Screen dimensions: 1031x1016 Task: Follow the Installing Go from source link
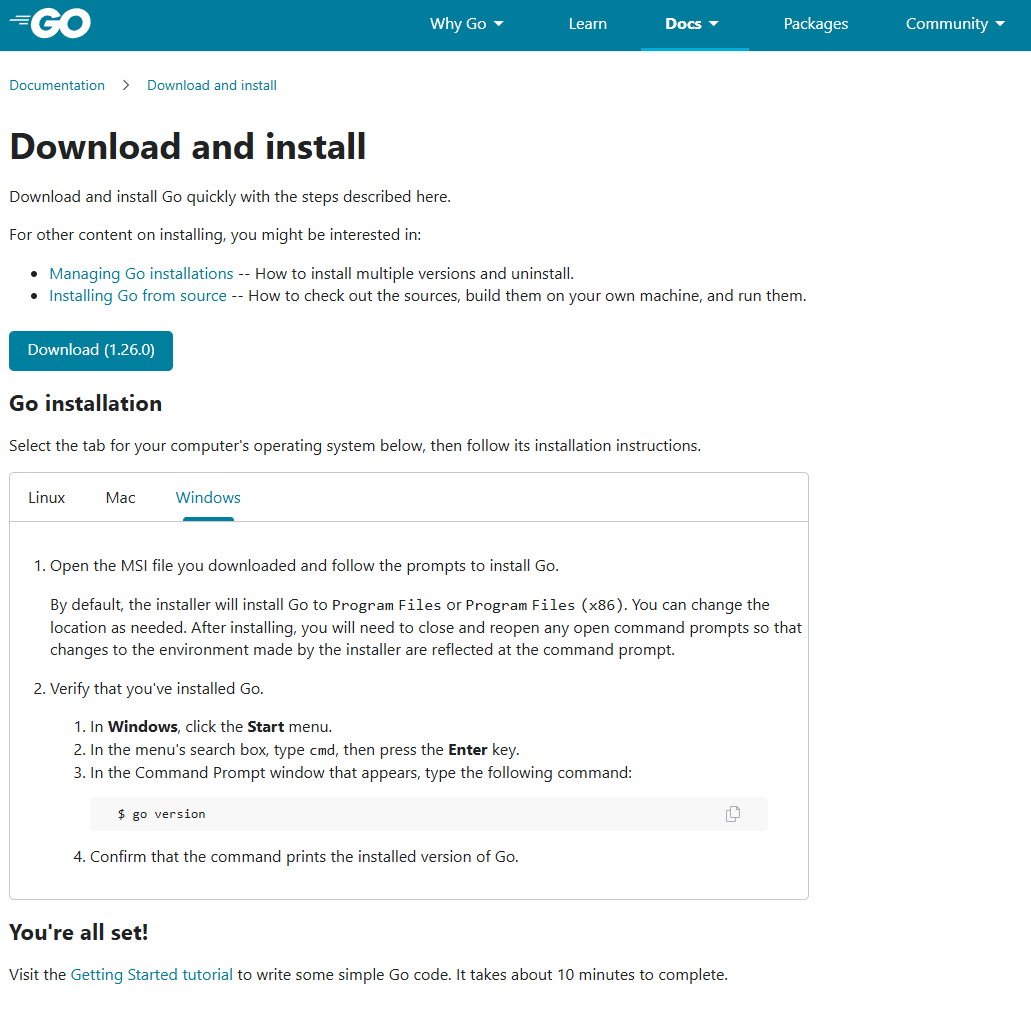pos(138,296)
